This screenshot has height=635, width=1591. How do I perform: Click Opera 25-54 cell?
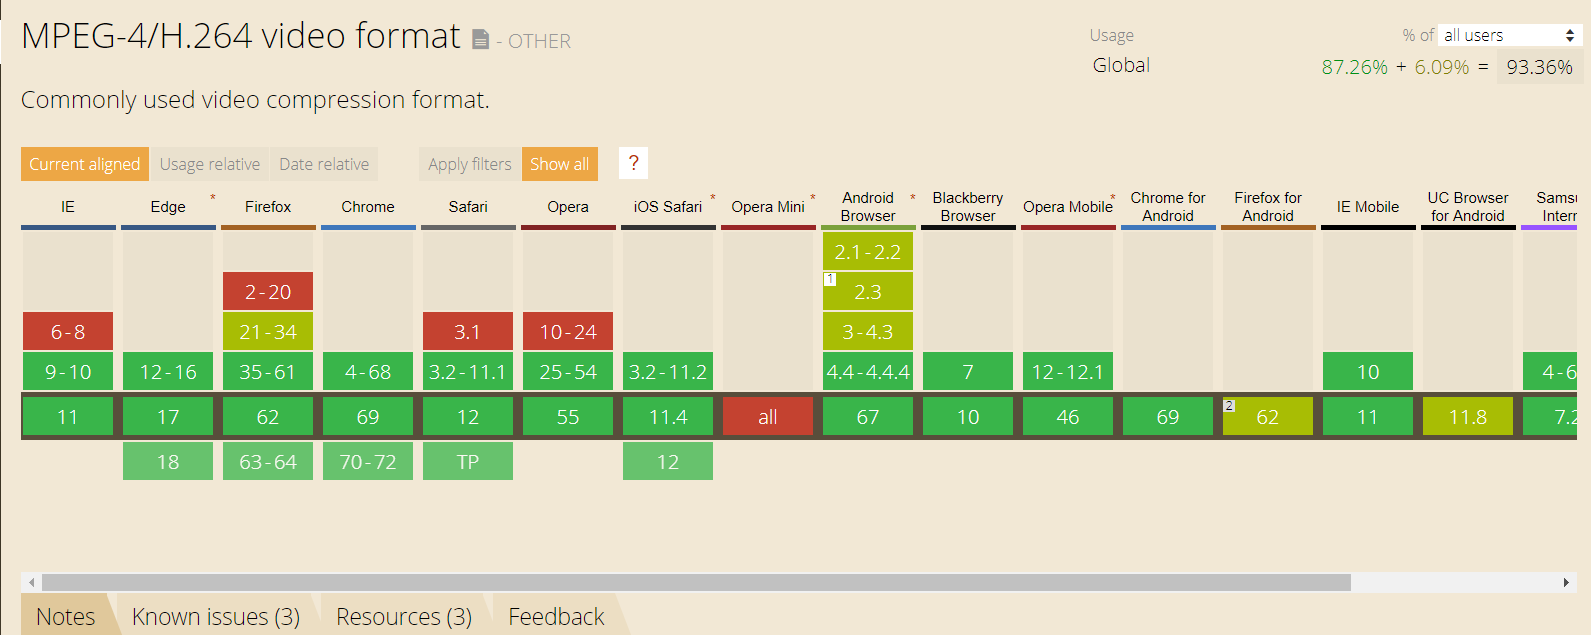pyautogui.click(x=568, y=371)
